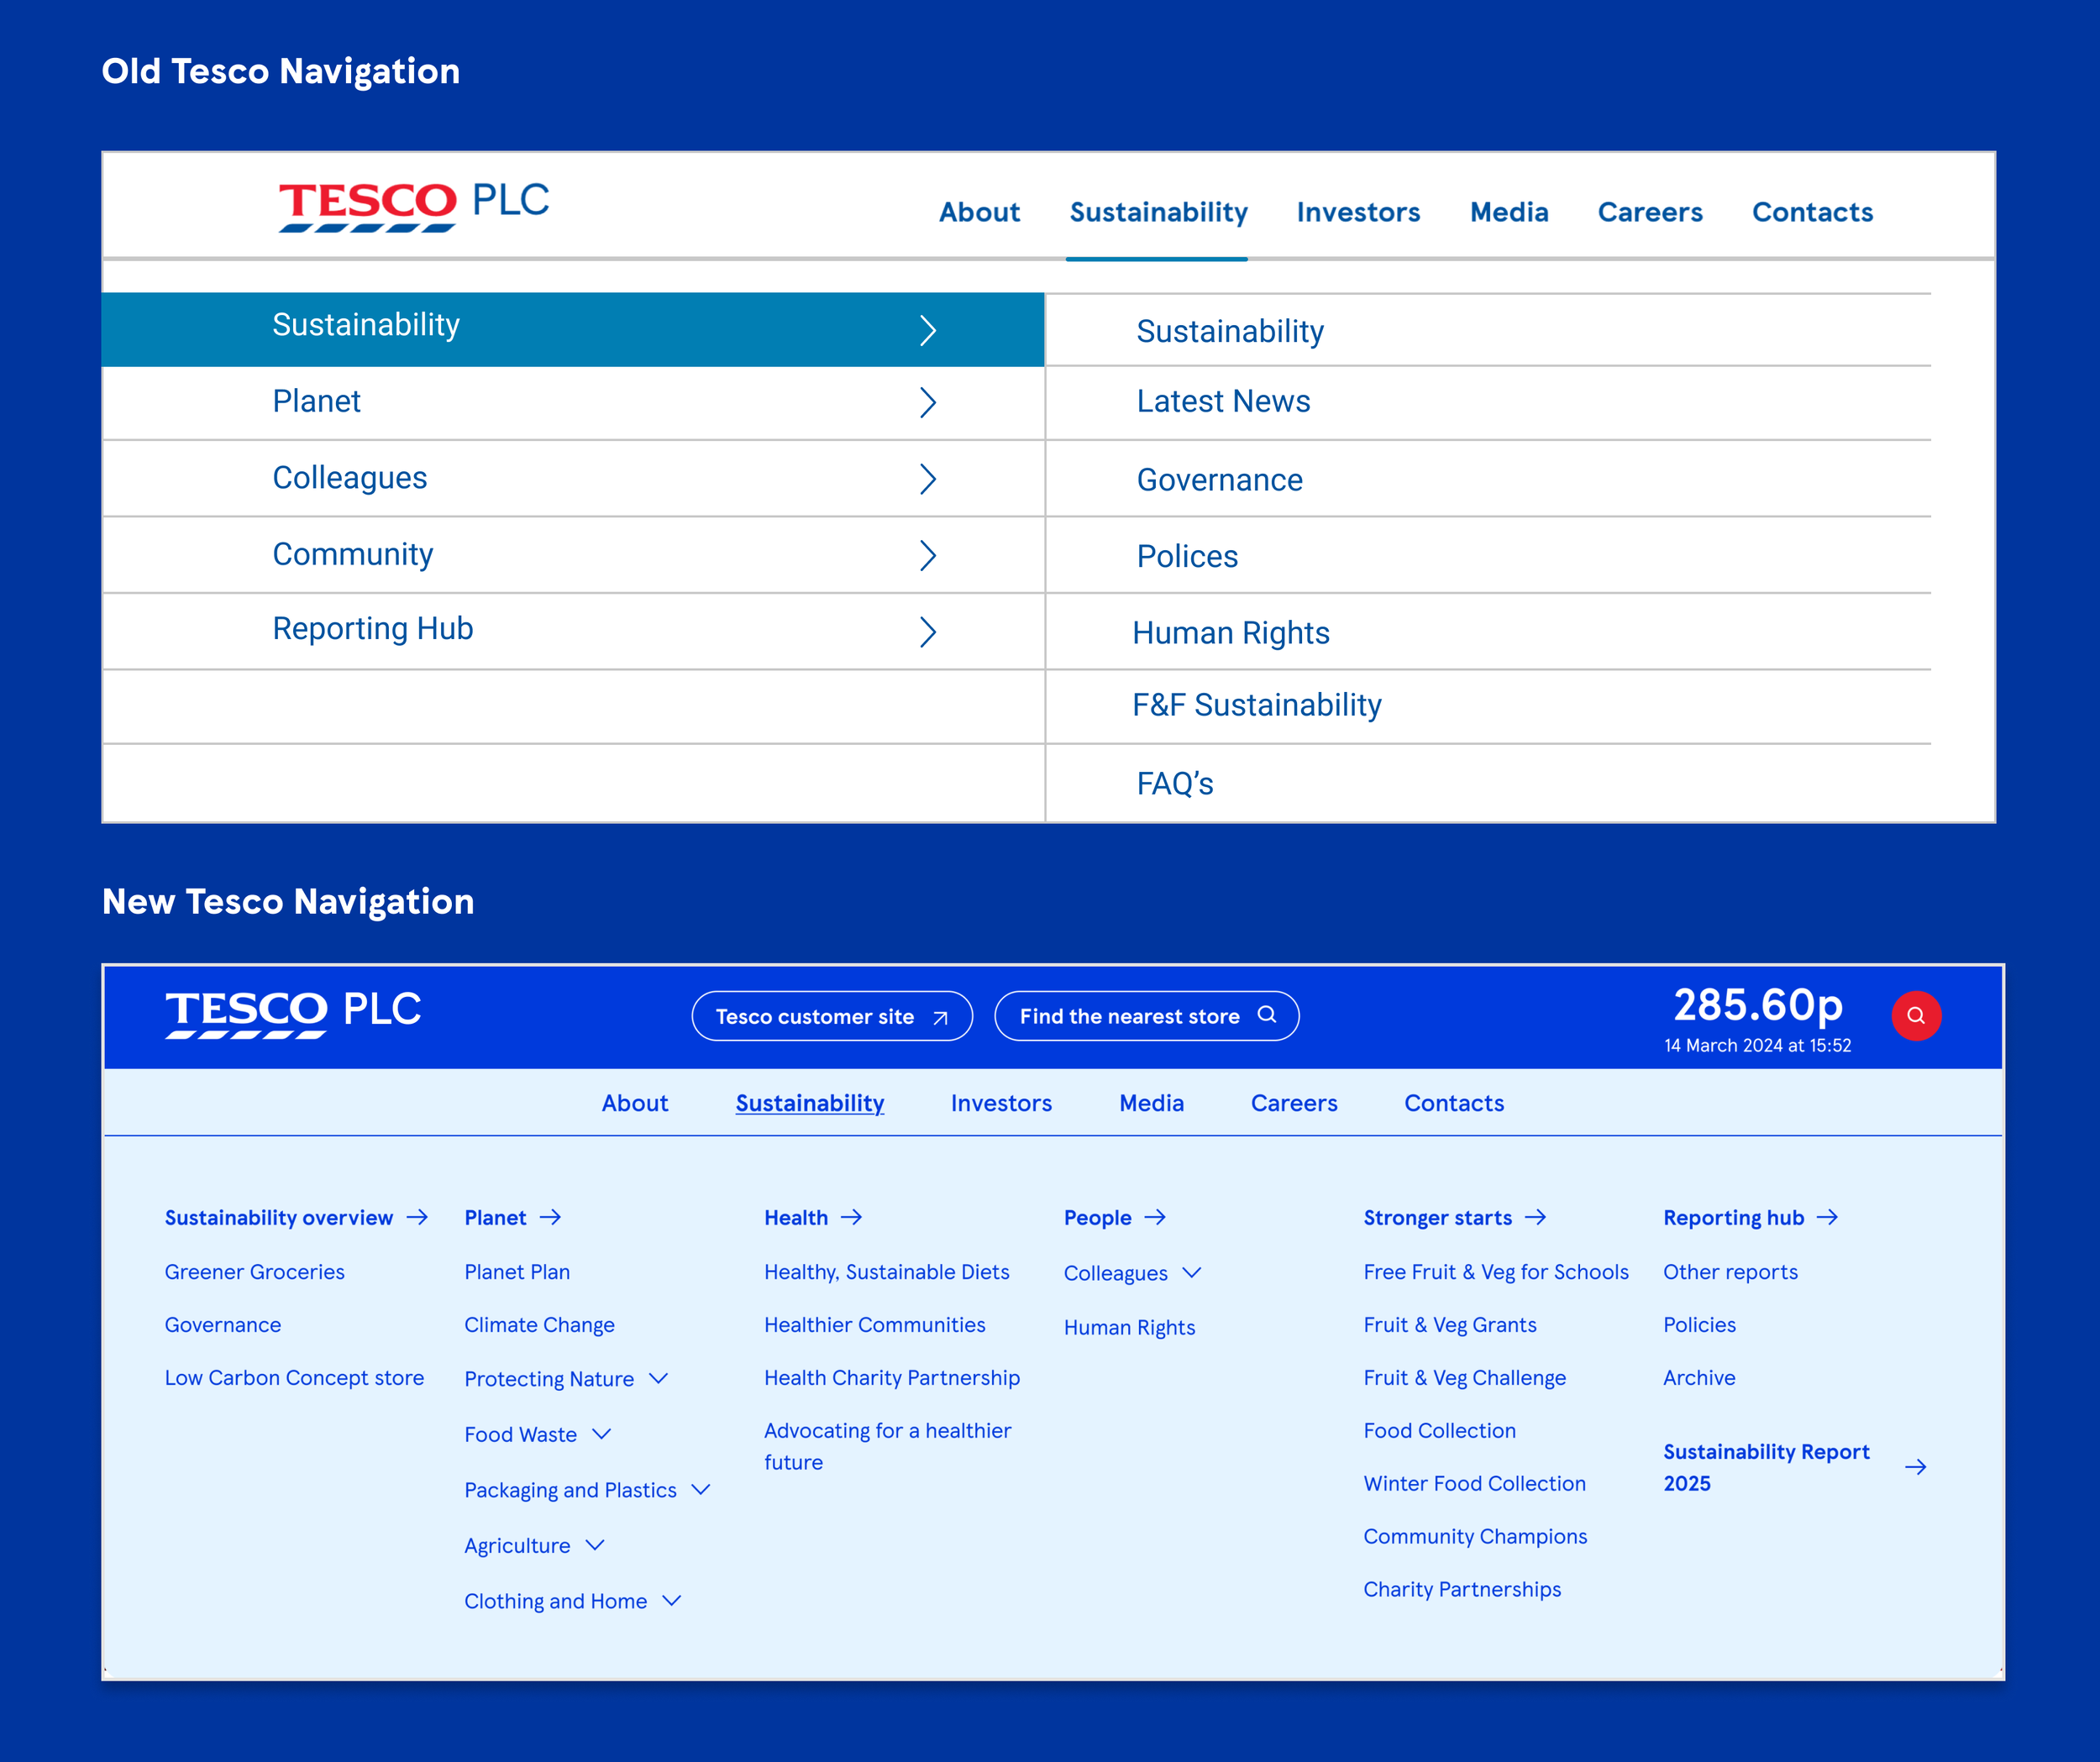Click arrow beside the Planet column heading
Image resolution: width=2100 pixels, height=1762 pixels.
(551, 1217)
